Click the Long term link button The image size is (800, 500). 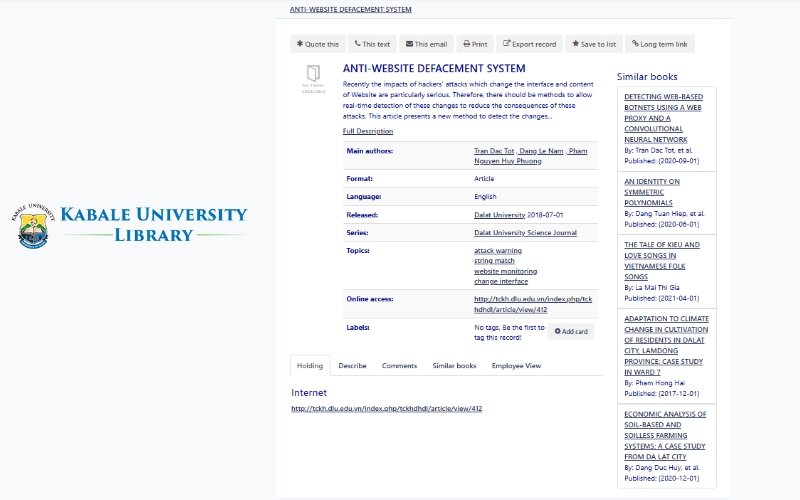click(659, 44)
